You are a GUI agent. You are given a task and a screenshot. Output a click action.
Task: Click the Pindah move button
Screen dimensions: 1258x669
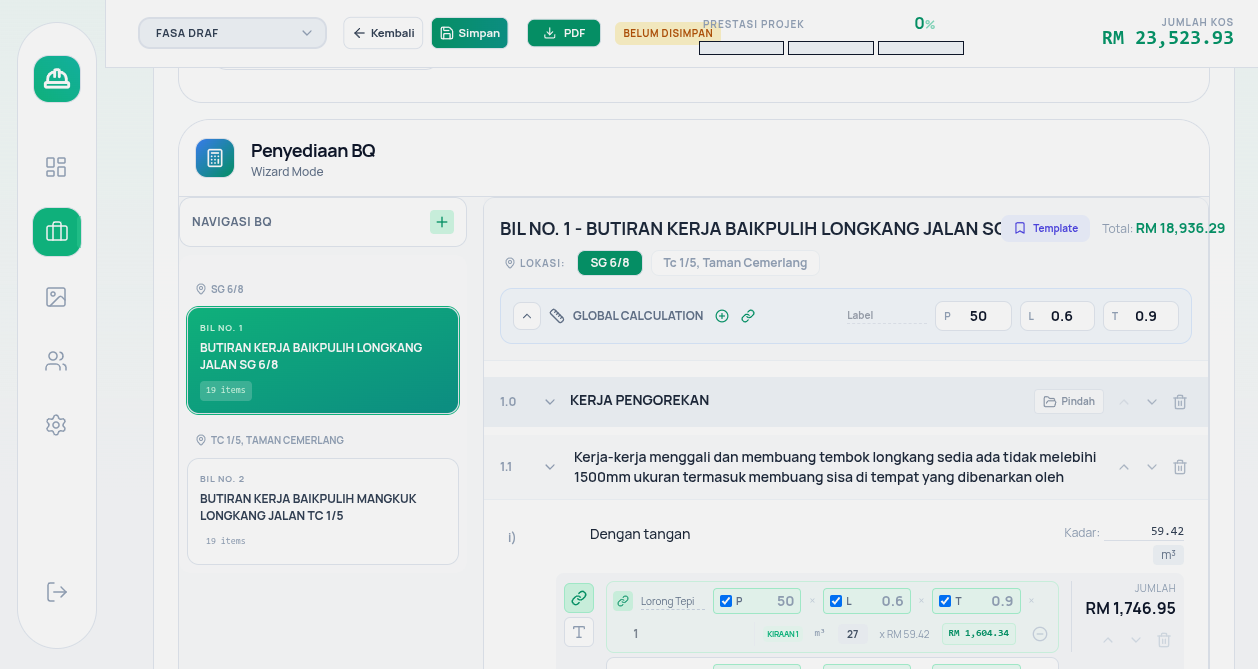(1069, 402)
